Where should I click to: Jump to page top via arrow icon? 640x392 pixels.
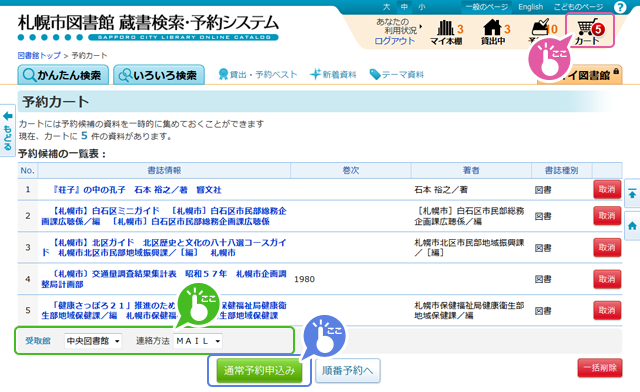pos(632,194)
